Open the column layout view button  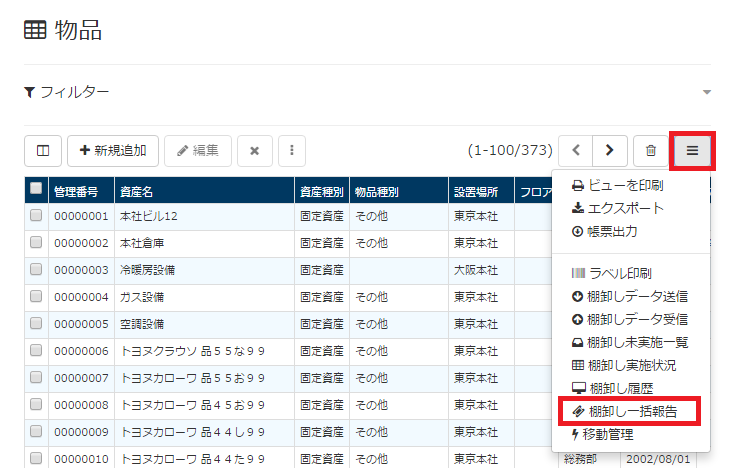coord(43,151)
